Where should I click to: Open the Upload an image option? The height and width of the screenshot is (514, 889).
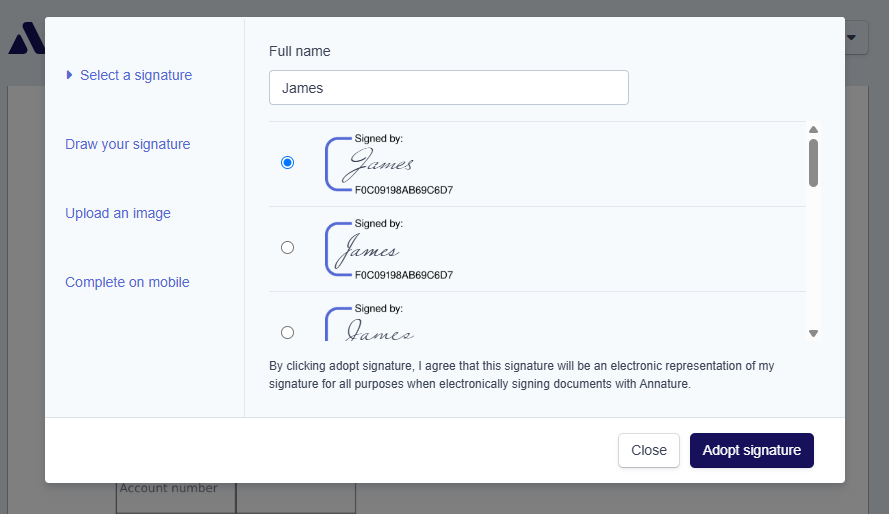(x=118, y=213)
